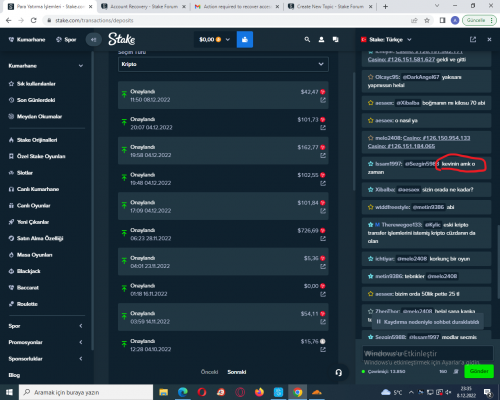Screen dimensions: 500x400
Task: Open the Stake: Türkçe chat room dropdown
Action: (386, 40)
